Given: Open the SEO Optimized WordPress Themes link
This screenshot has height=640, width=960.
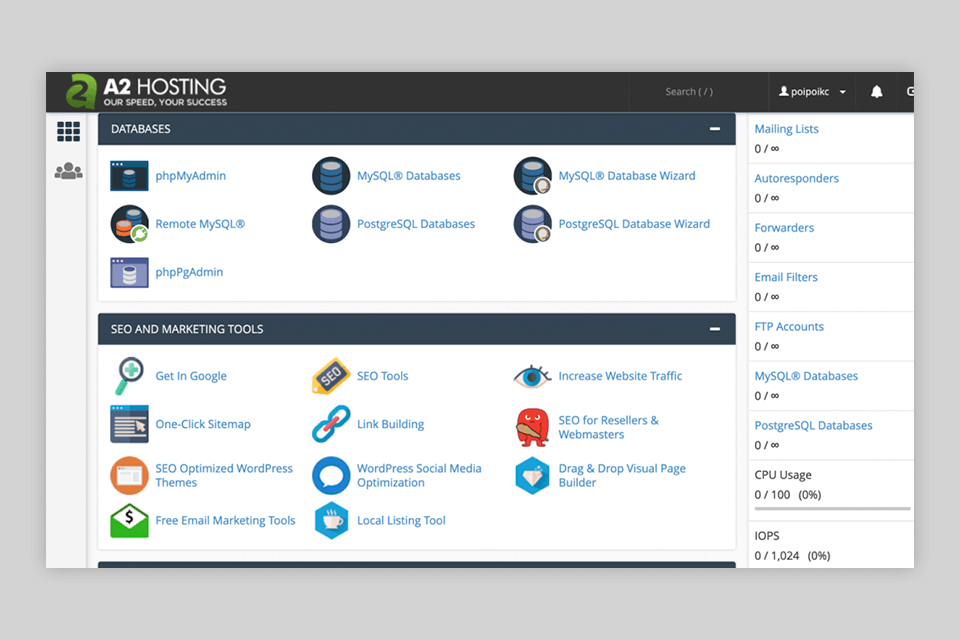Looking at the screenshot, I should (224, 475).
